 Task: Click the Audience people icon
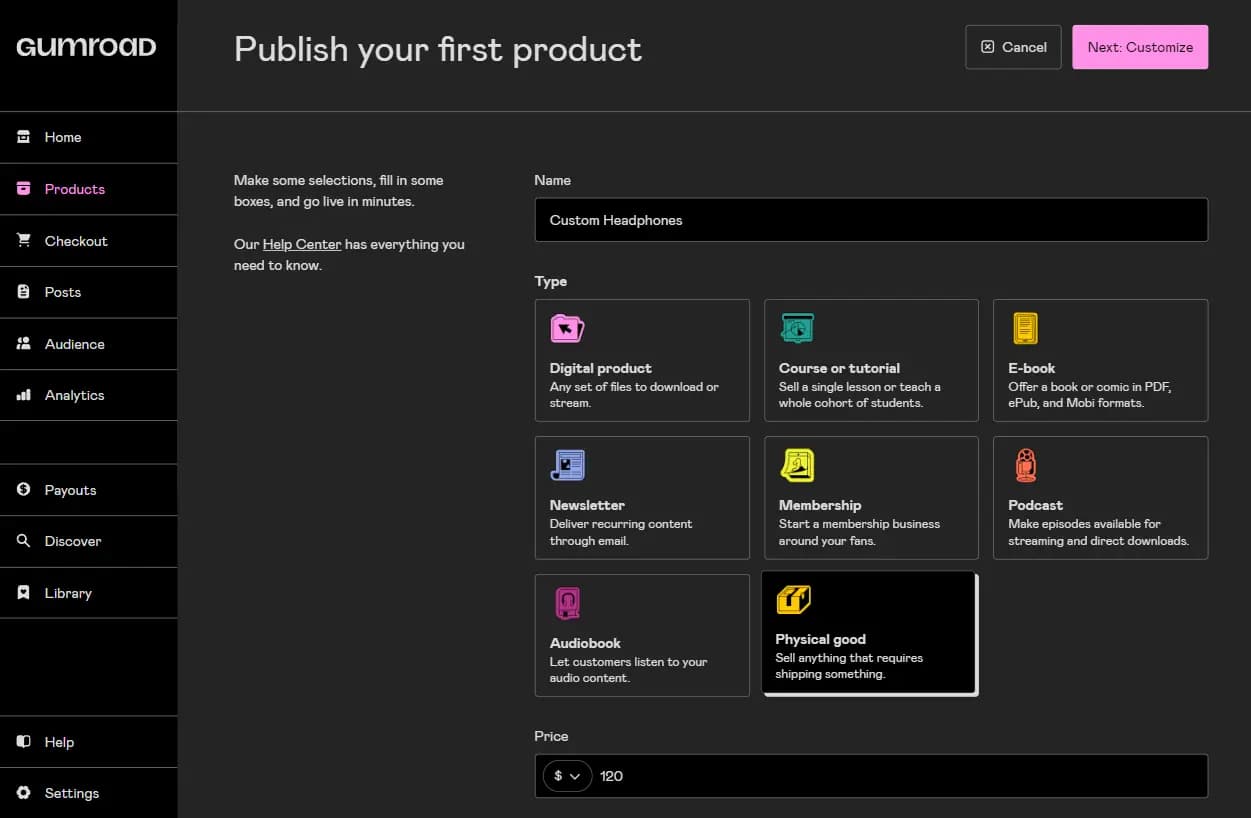24,343
